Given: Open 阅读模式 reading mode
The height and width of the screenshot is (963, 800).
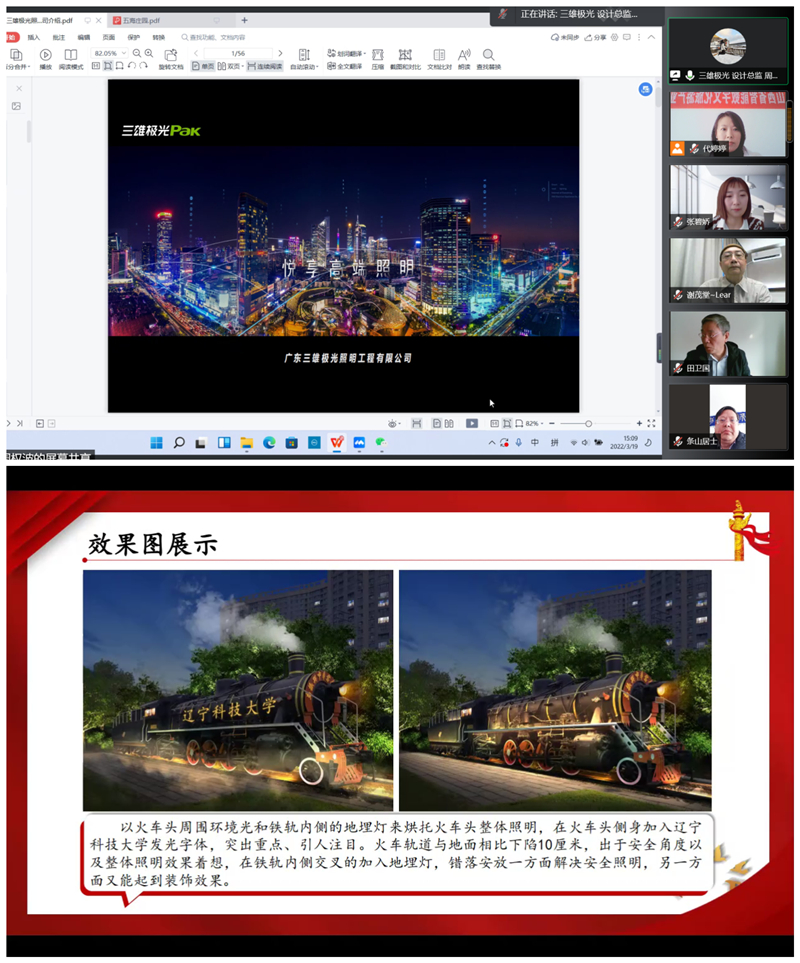Looking at the screenshot, I should (x=71, y=58).
